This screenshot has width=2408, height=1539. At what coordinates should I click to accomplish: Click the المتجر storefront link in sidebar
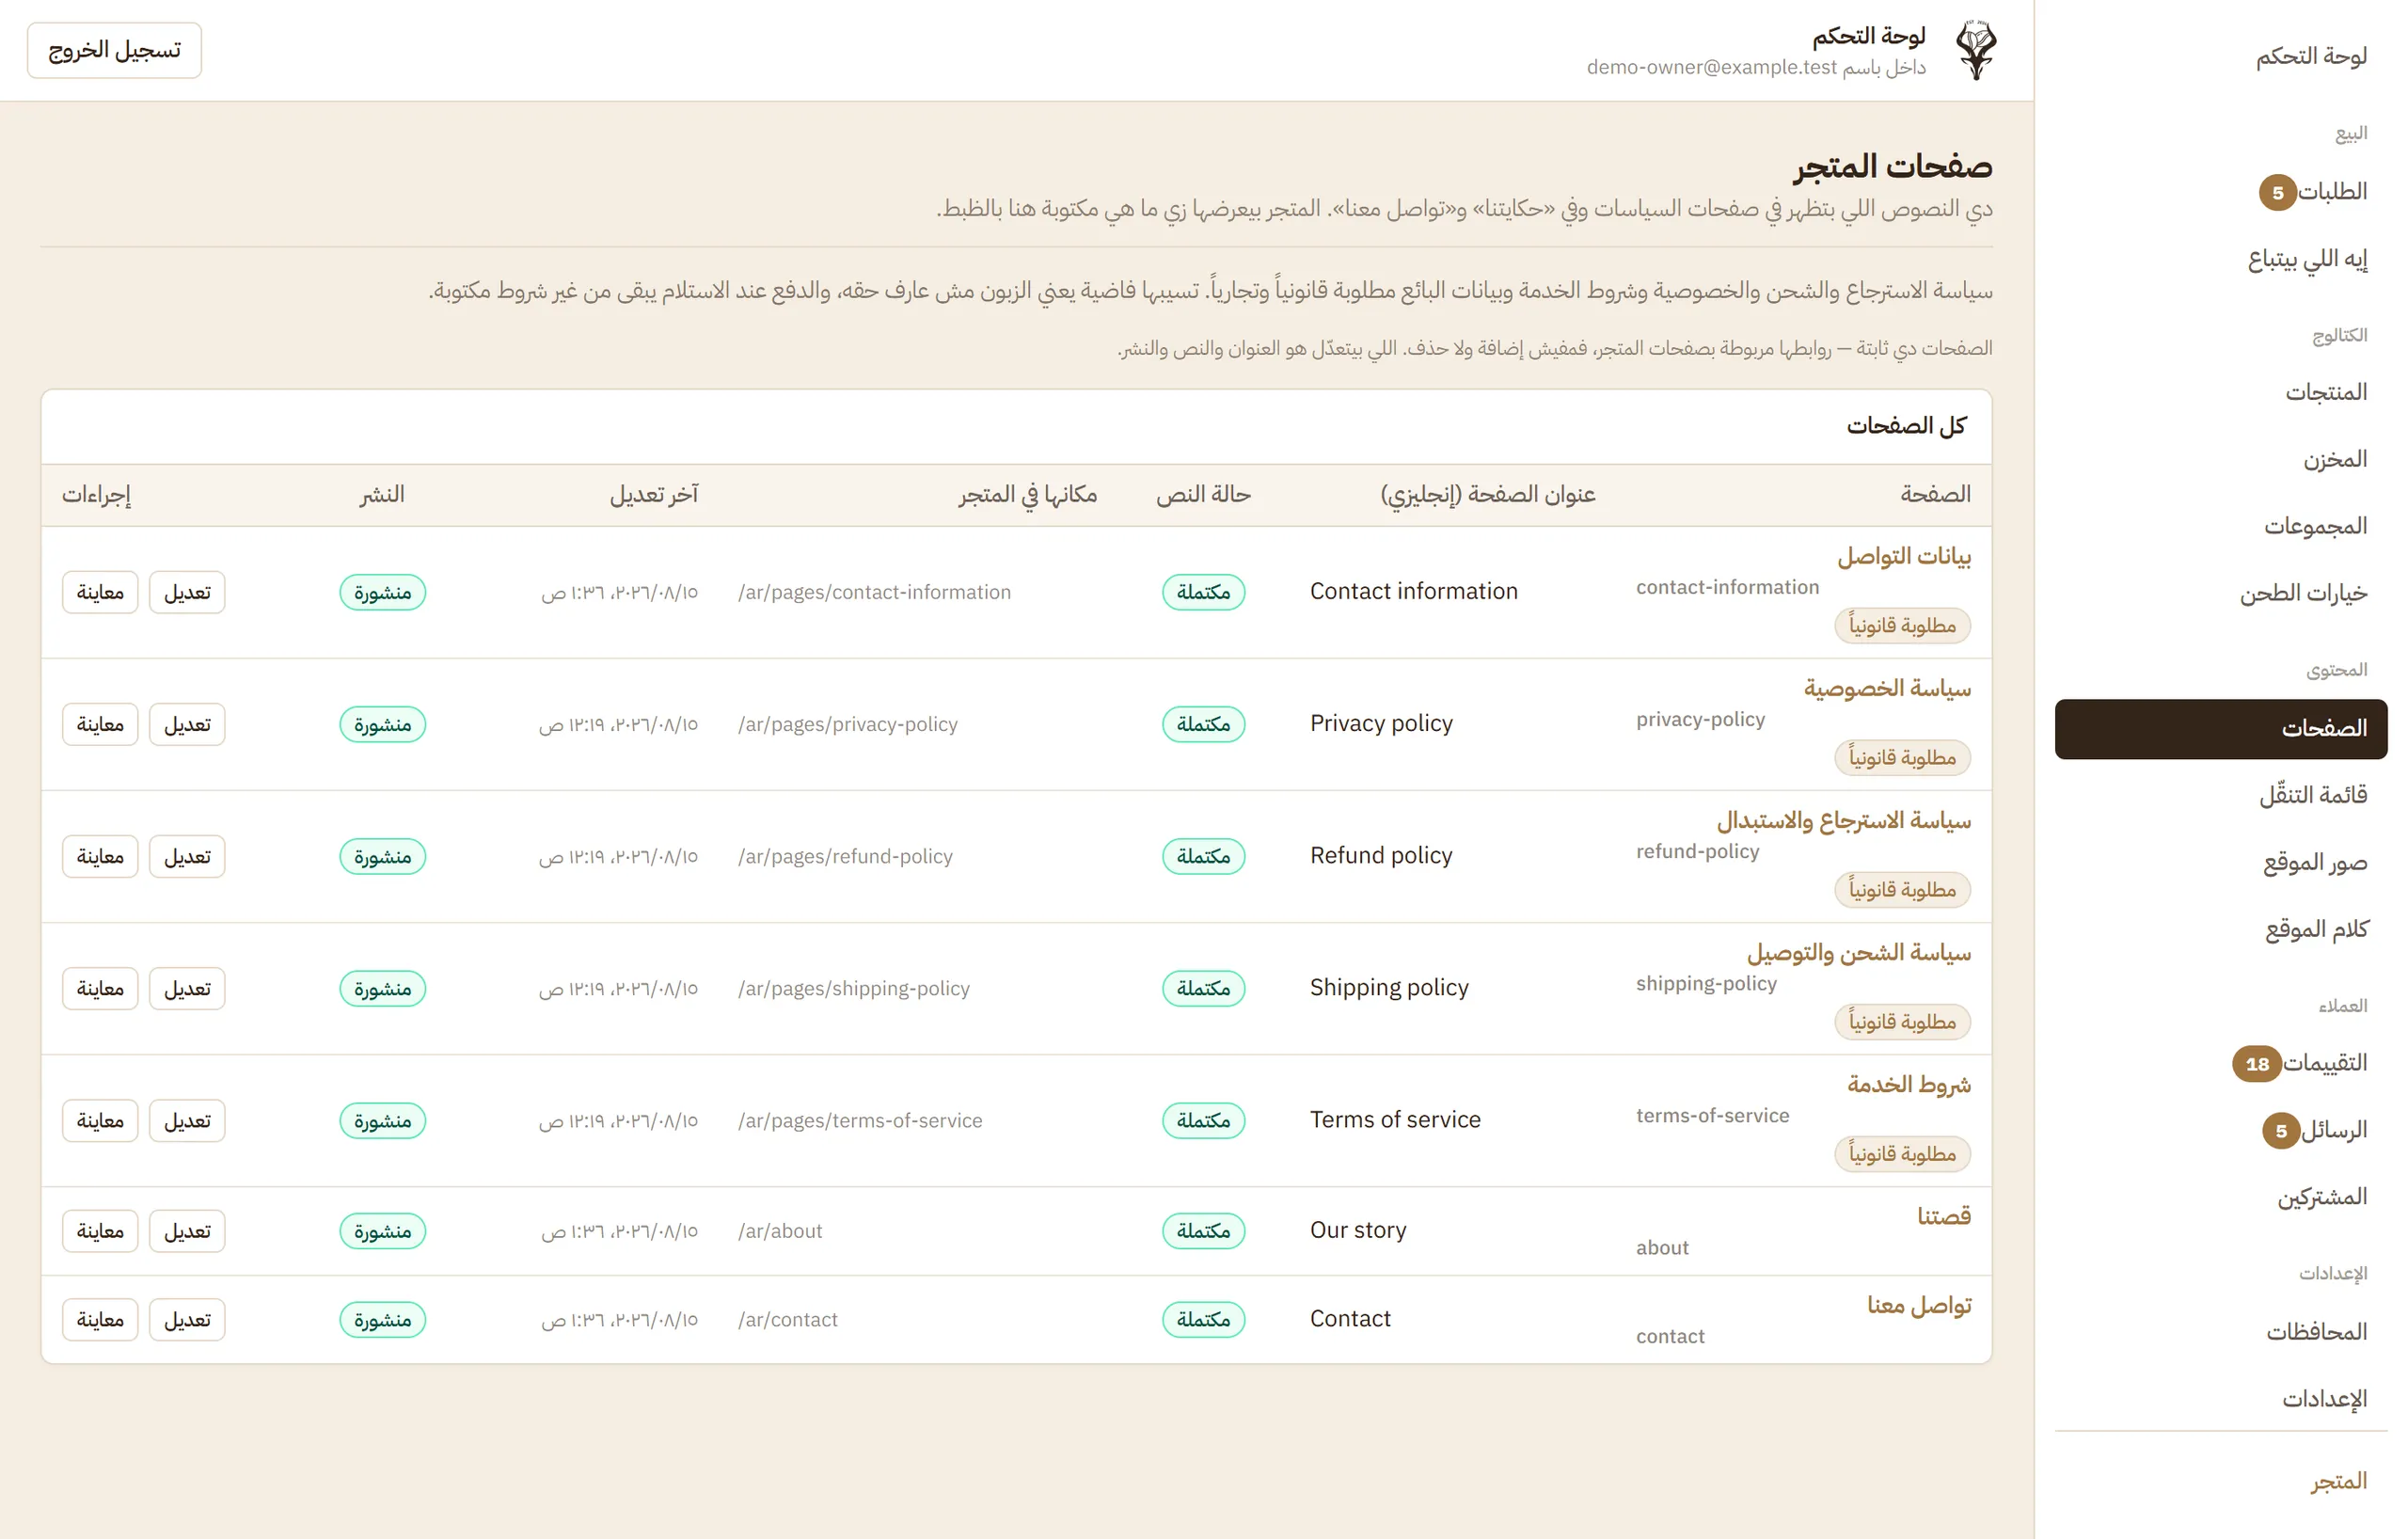coord(2338,1481)
